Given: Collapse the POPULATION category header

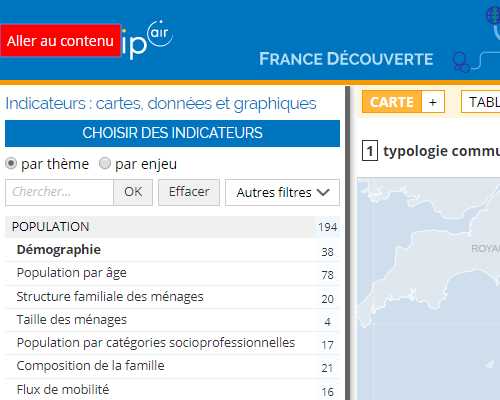Looking at the screenshot, I should pyautogui.click(x=172, y=227).
